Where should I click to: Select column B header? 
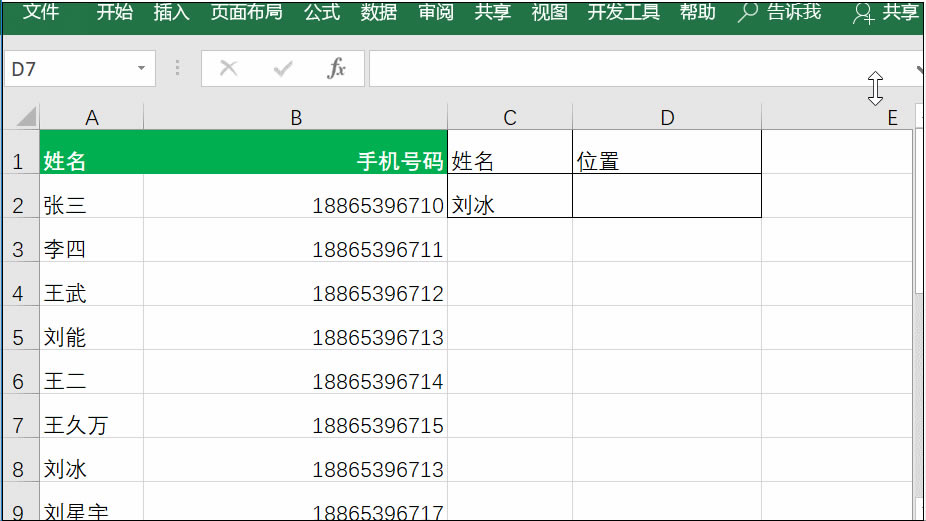pos(295,118)
